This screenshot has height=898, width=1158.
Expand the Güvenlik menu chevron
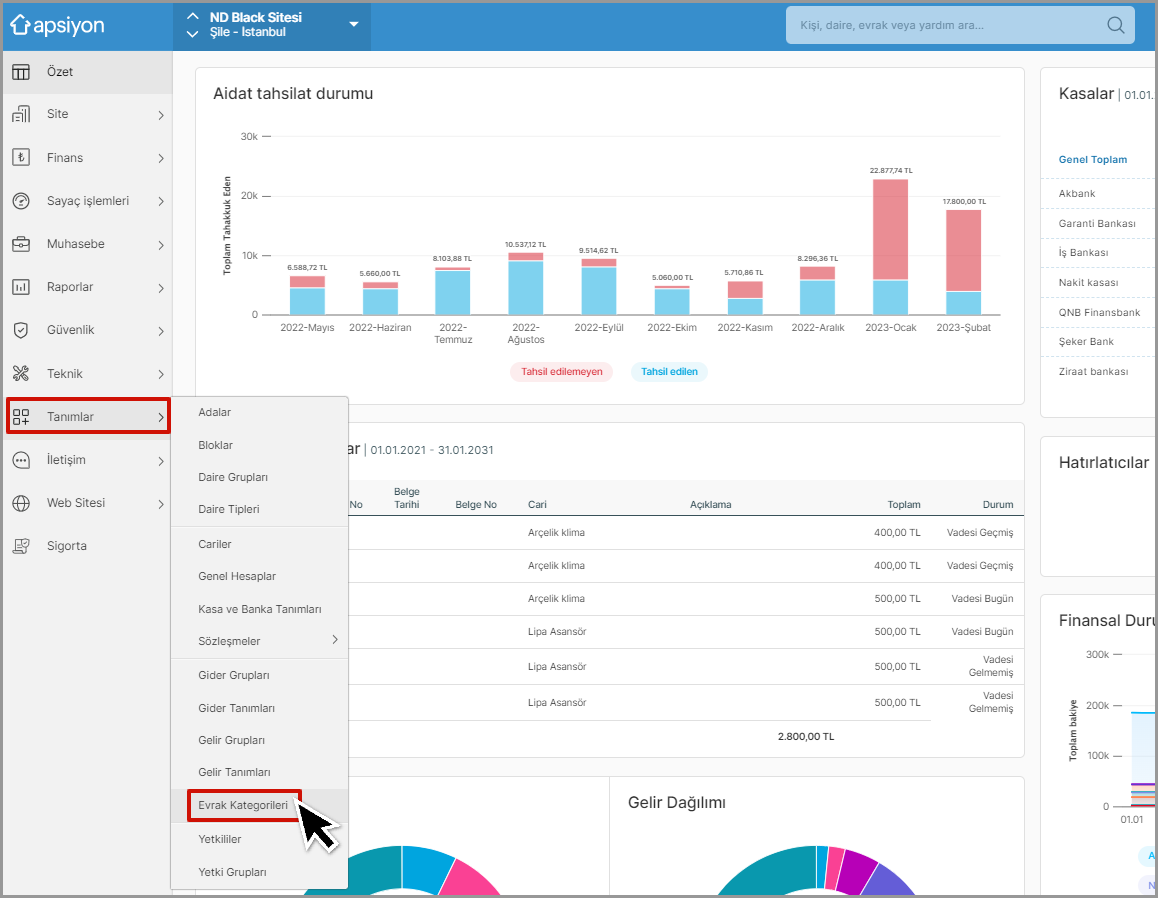pyautogui.click(x=161, y=331)
